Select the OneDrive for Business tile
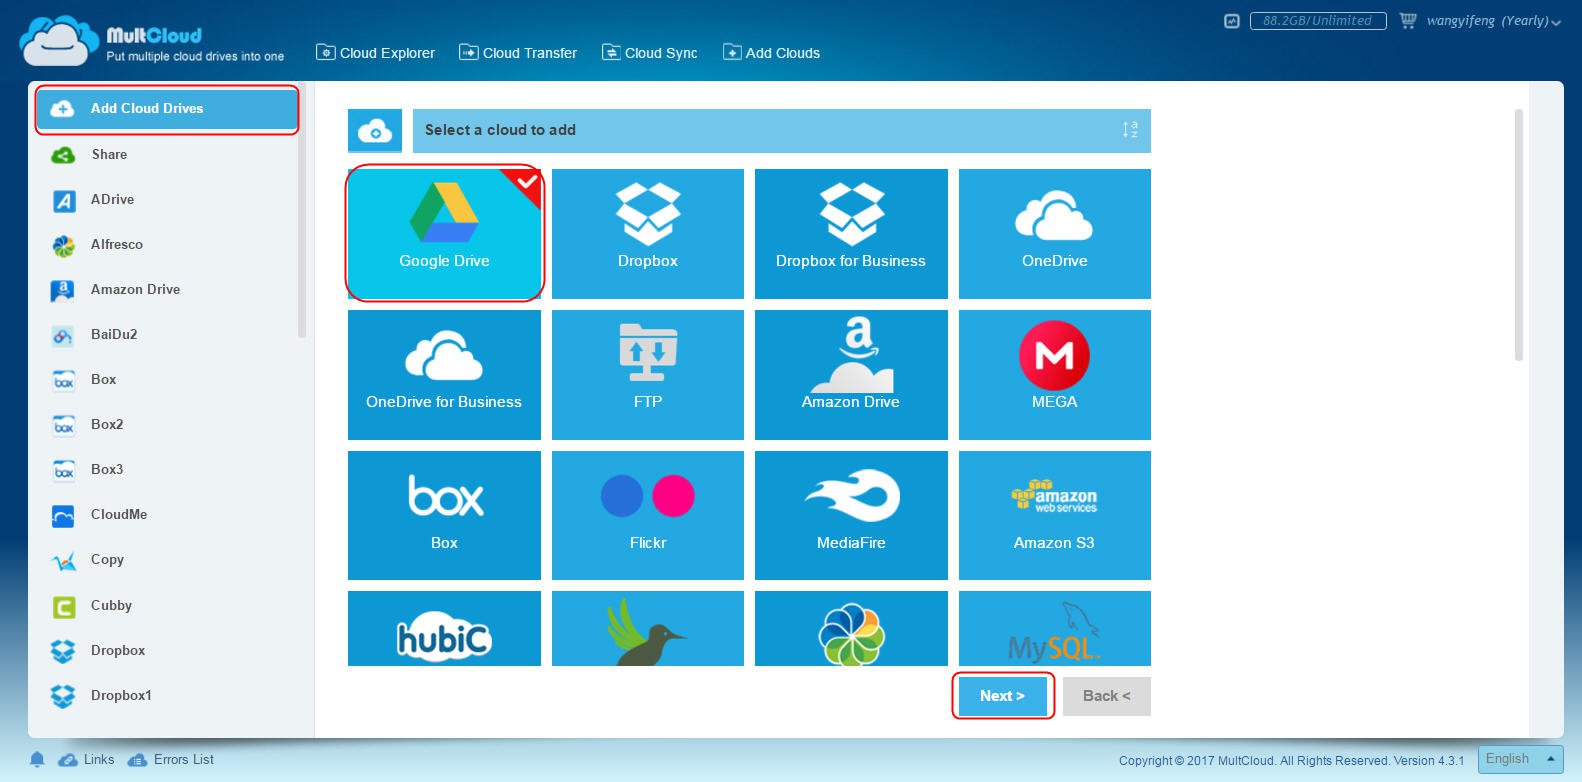The height and width of the screenshot is (782, 1582). 444,375
